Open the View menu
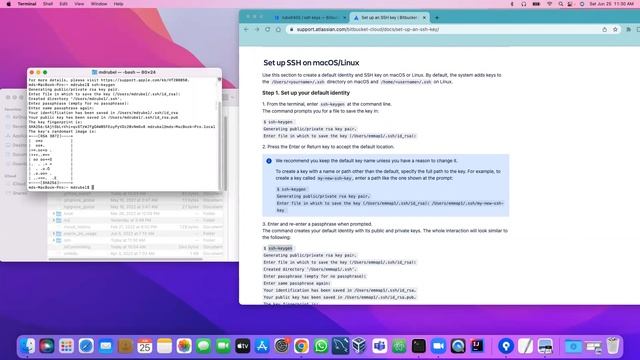 point(79,4)
